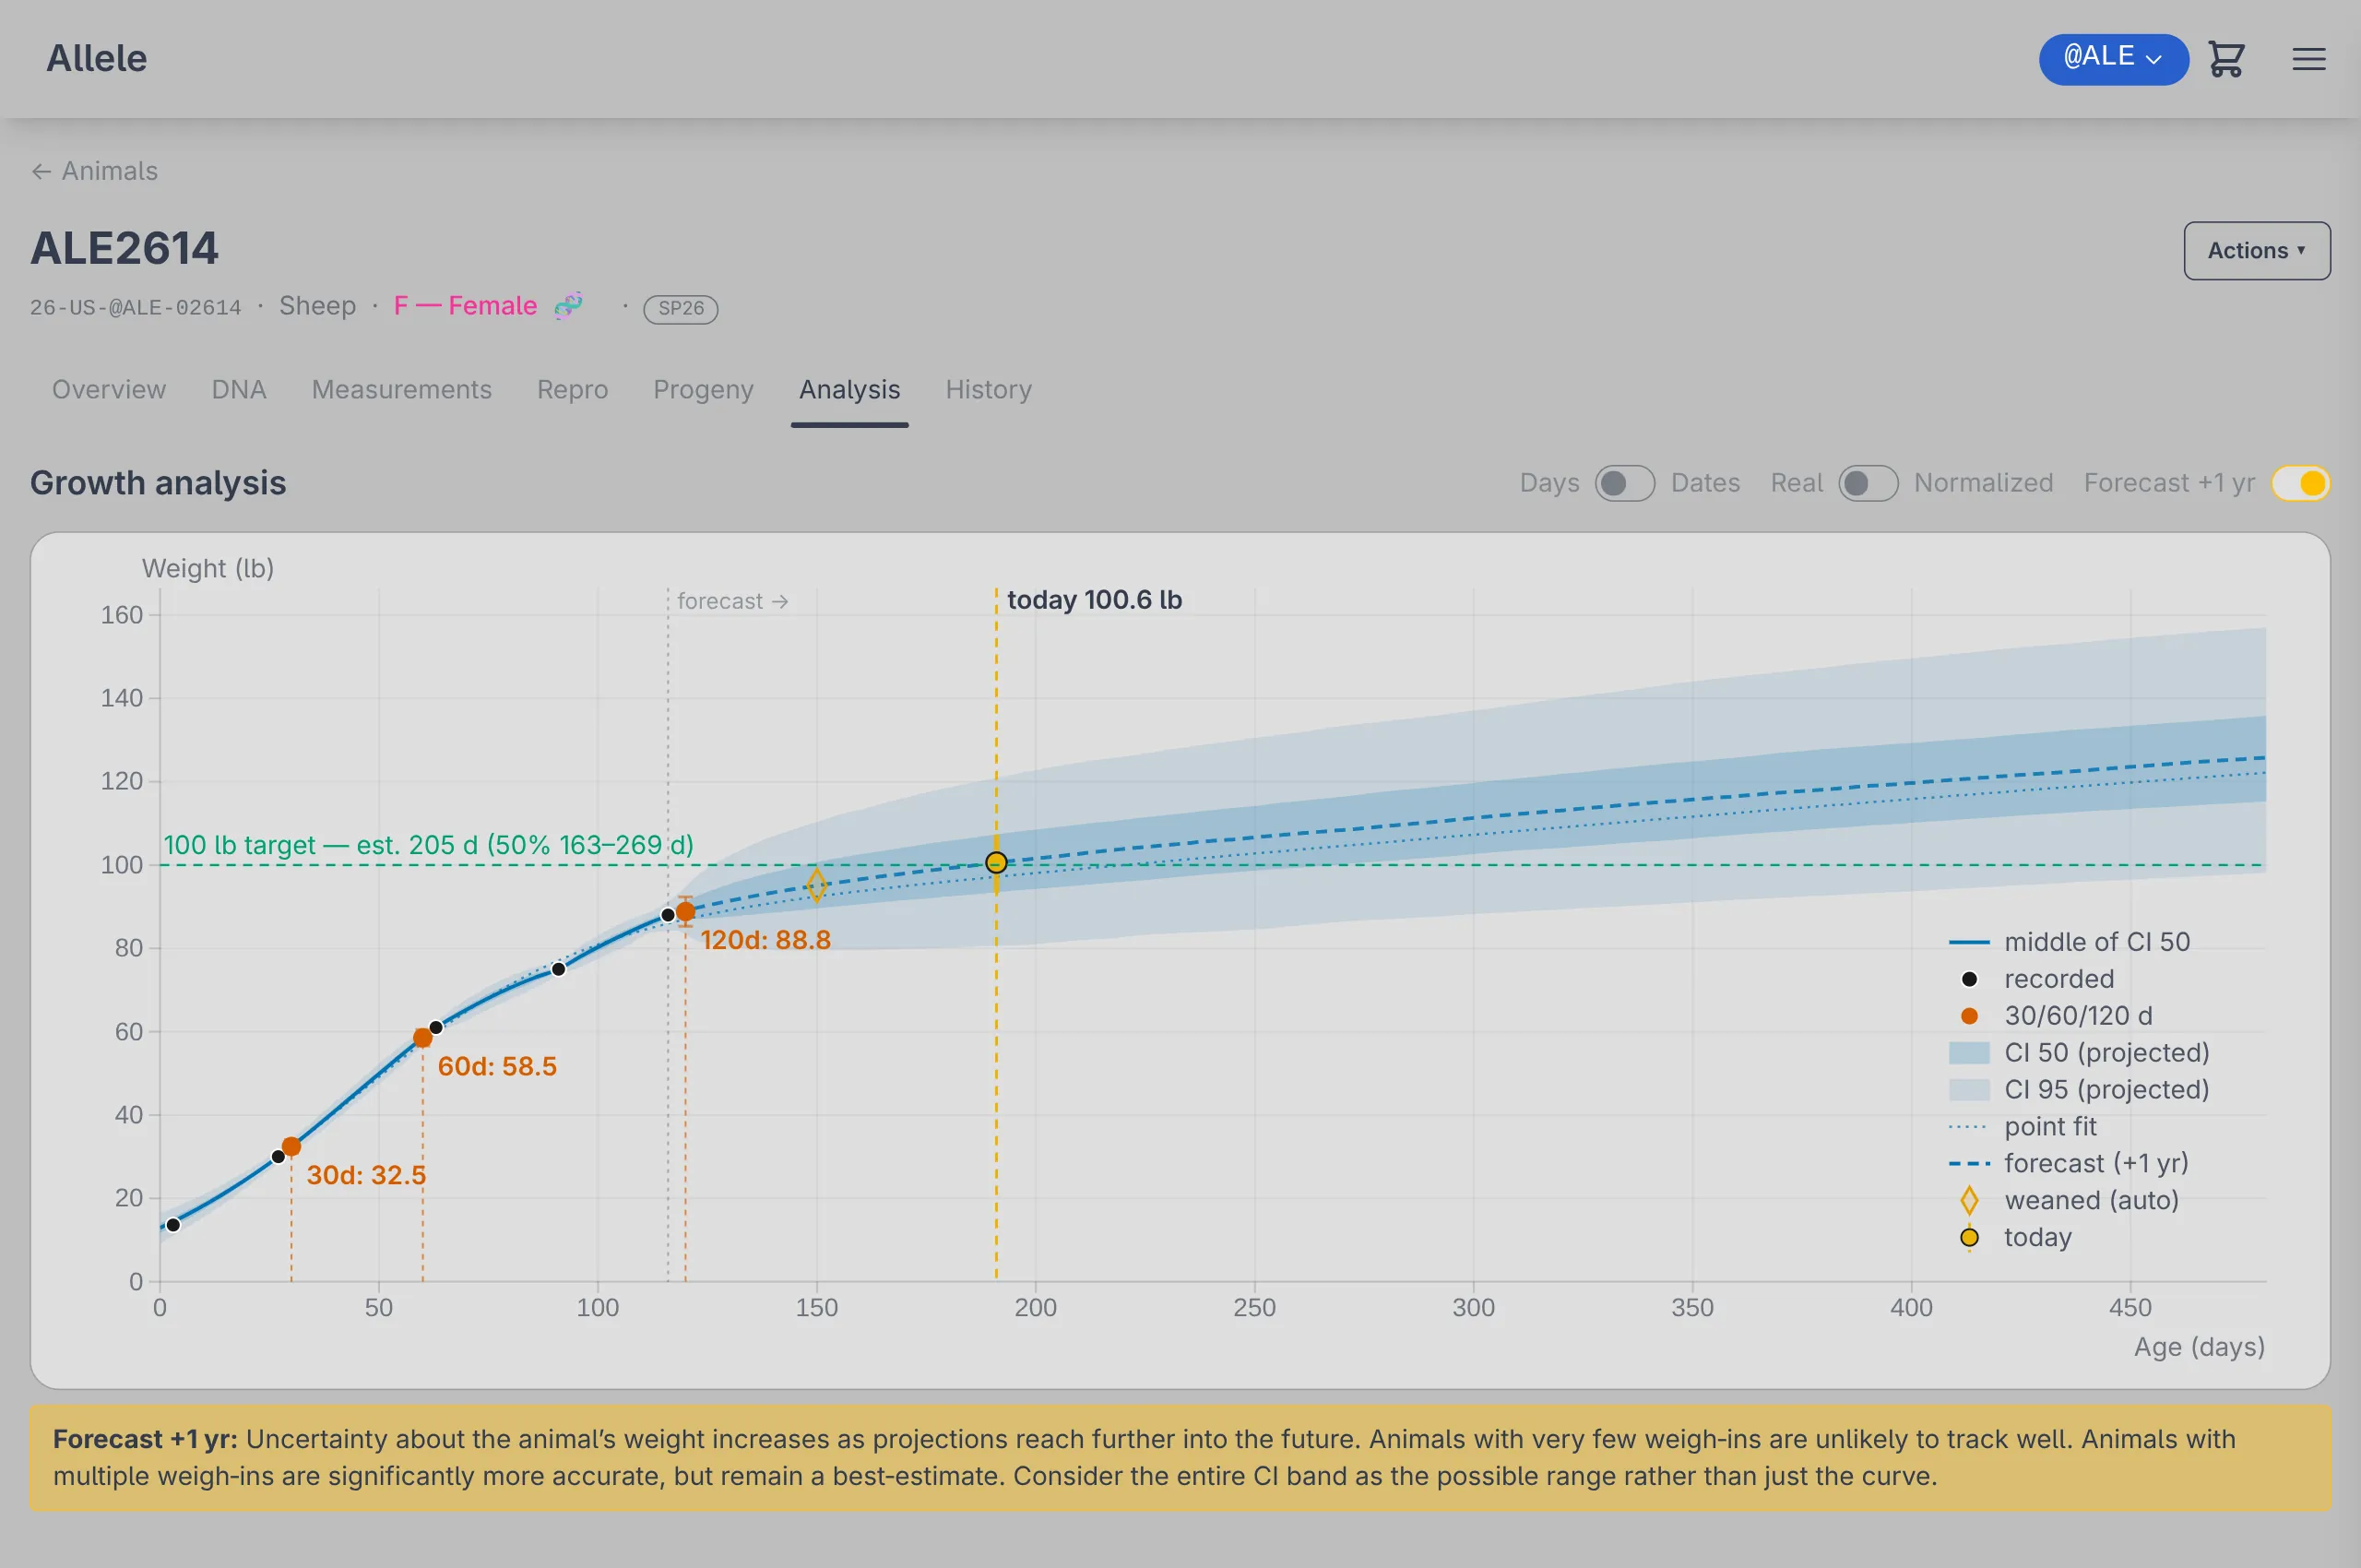Open the shopping cart icon

(2227, 59)
